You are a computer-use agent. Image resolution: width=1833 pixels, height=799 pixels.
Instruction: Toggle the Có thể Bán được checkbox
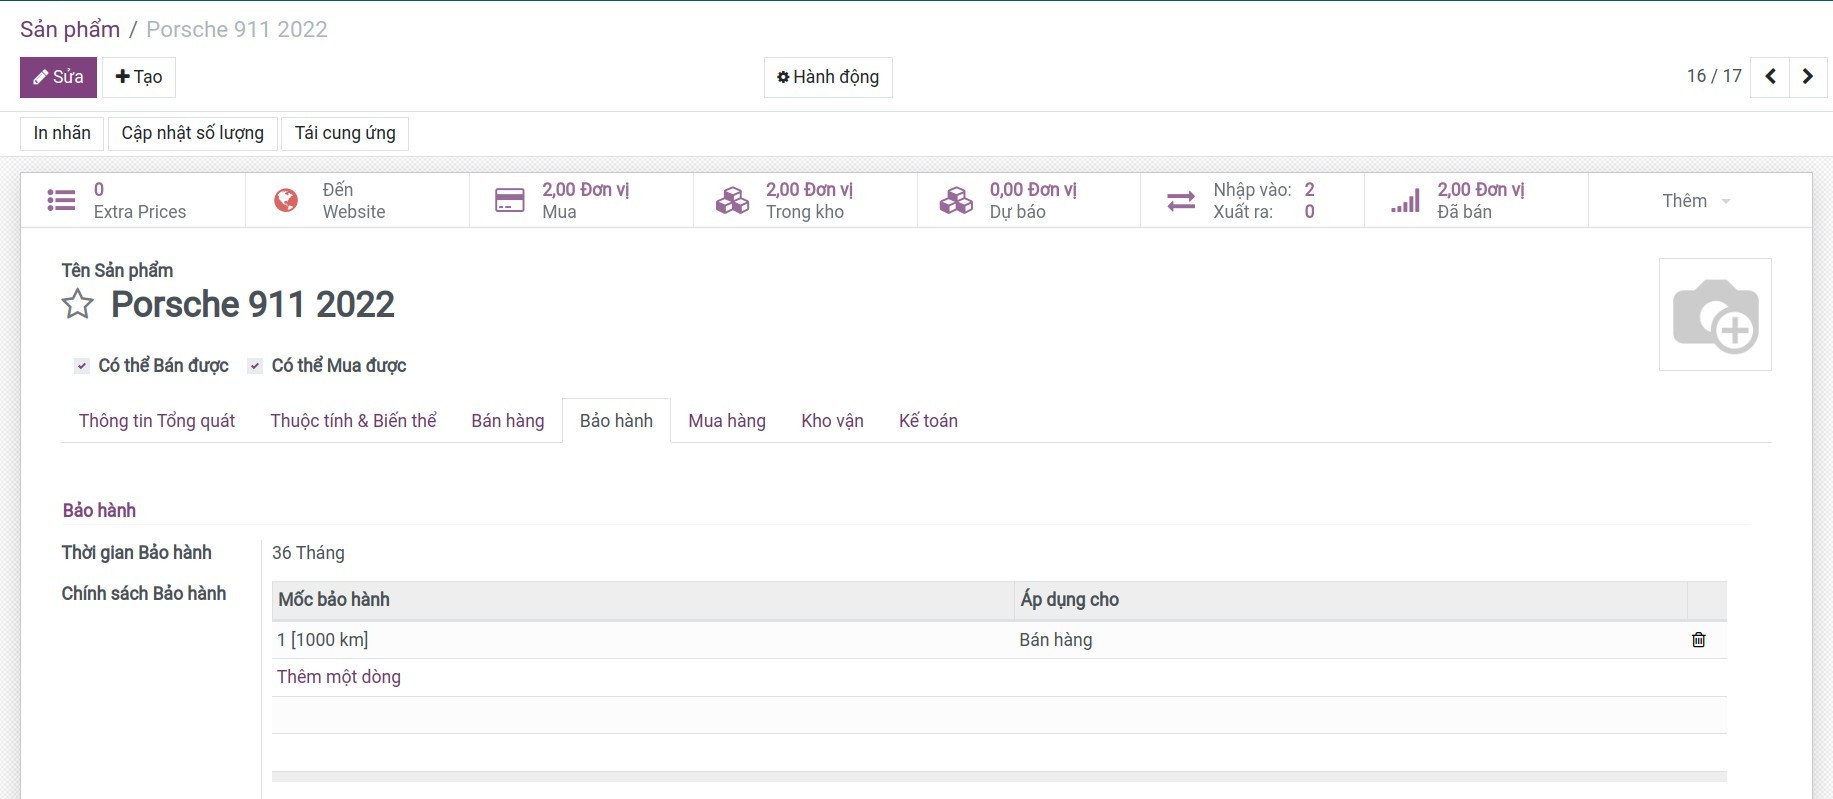82,366
